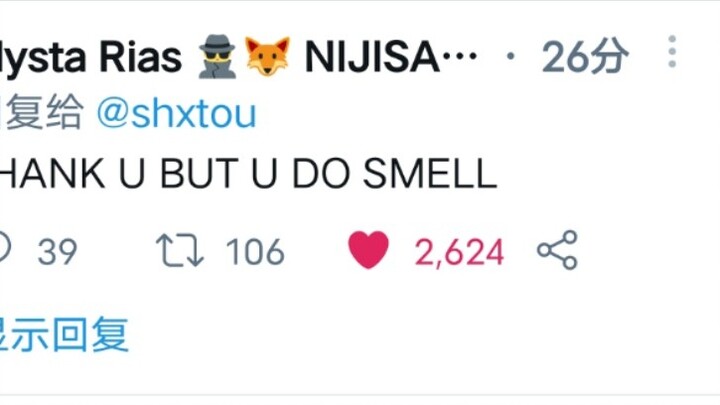This screenshot has height=405, width=720.
Task: Open the @shxtou profile link
Action: pos(176,114)
